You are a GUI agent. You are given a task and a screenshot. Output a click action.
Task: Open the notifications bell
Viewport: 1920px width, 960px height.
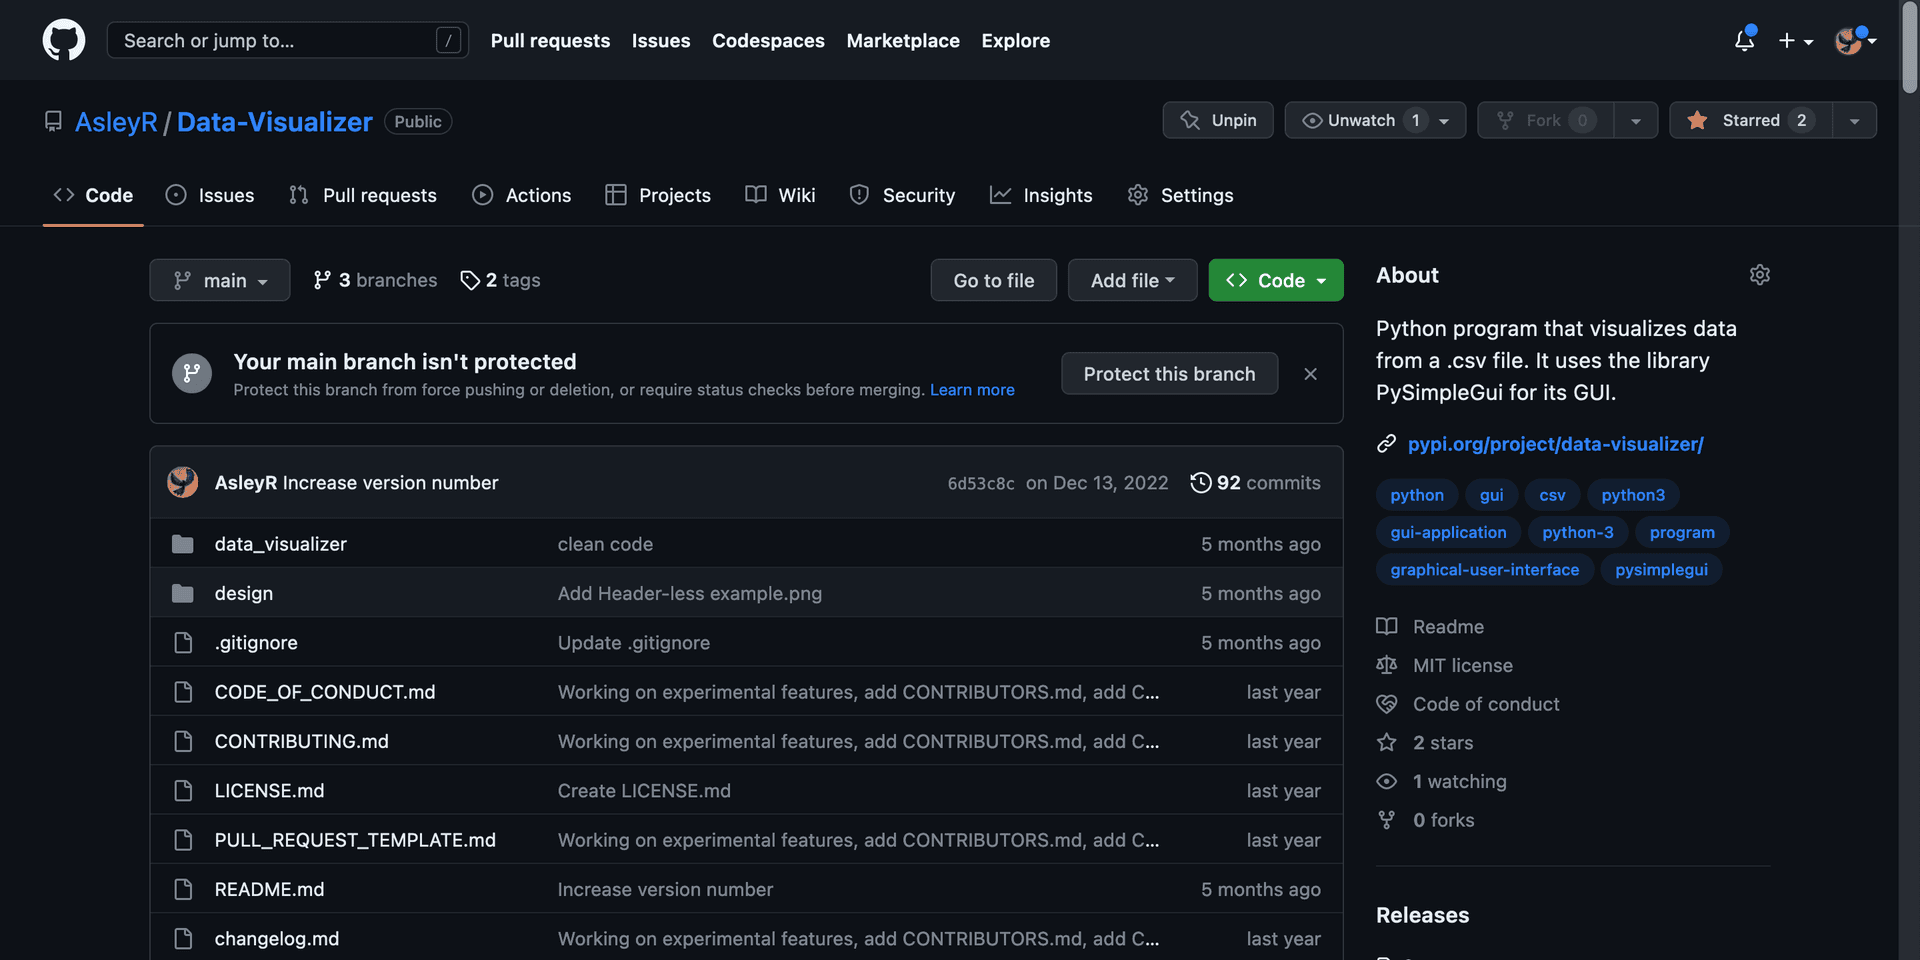[x=1744, y=40]
